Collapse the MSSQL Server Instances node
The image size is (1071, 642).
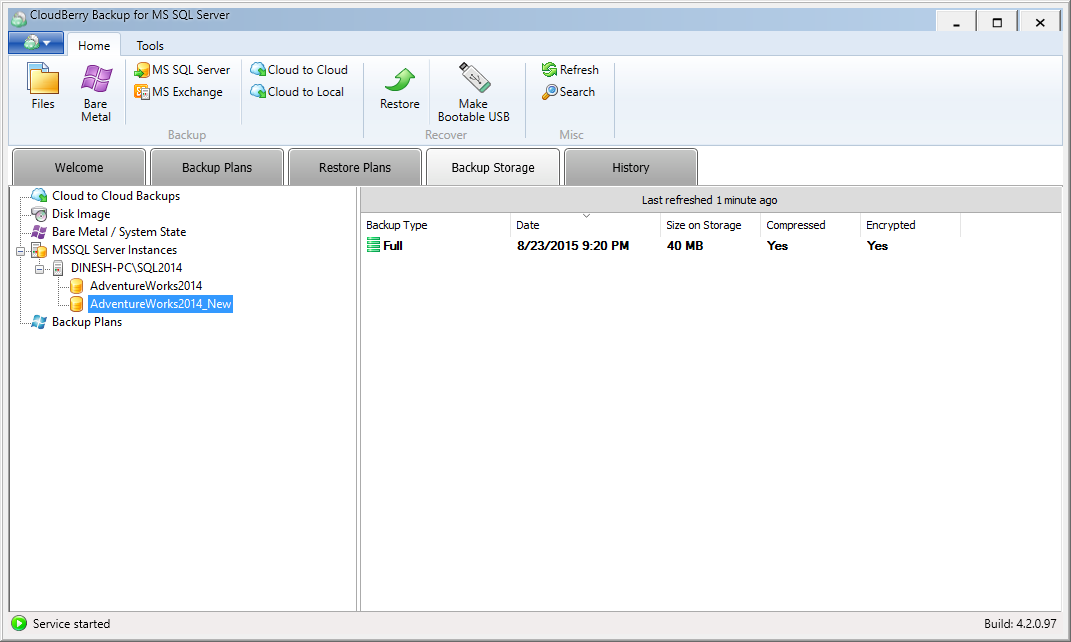20,251
